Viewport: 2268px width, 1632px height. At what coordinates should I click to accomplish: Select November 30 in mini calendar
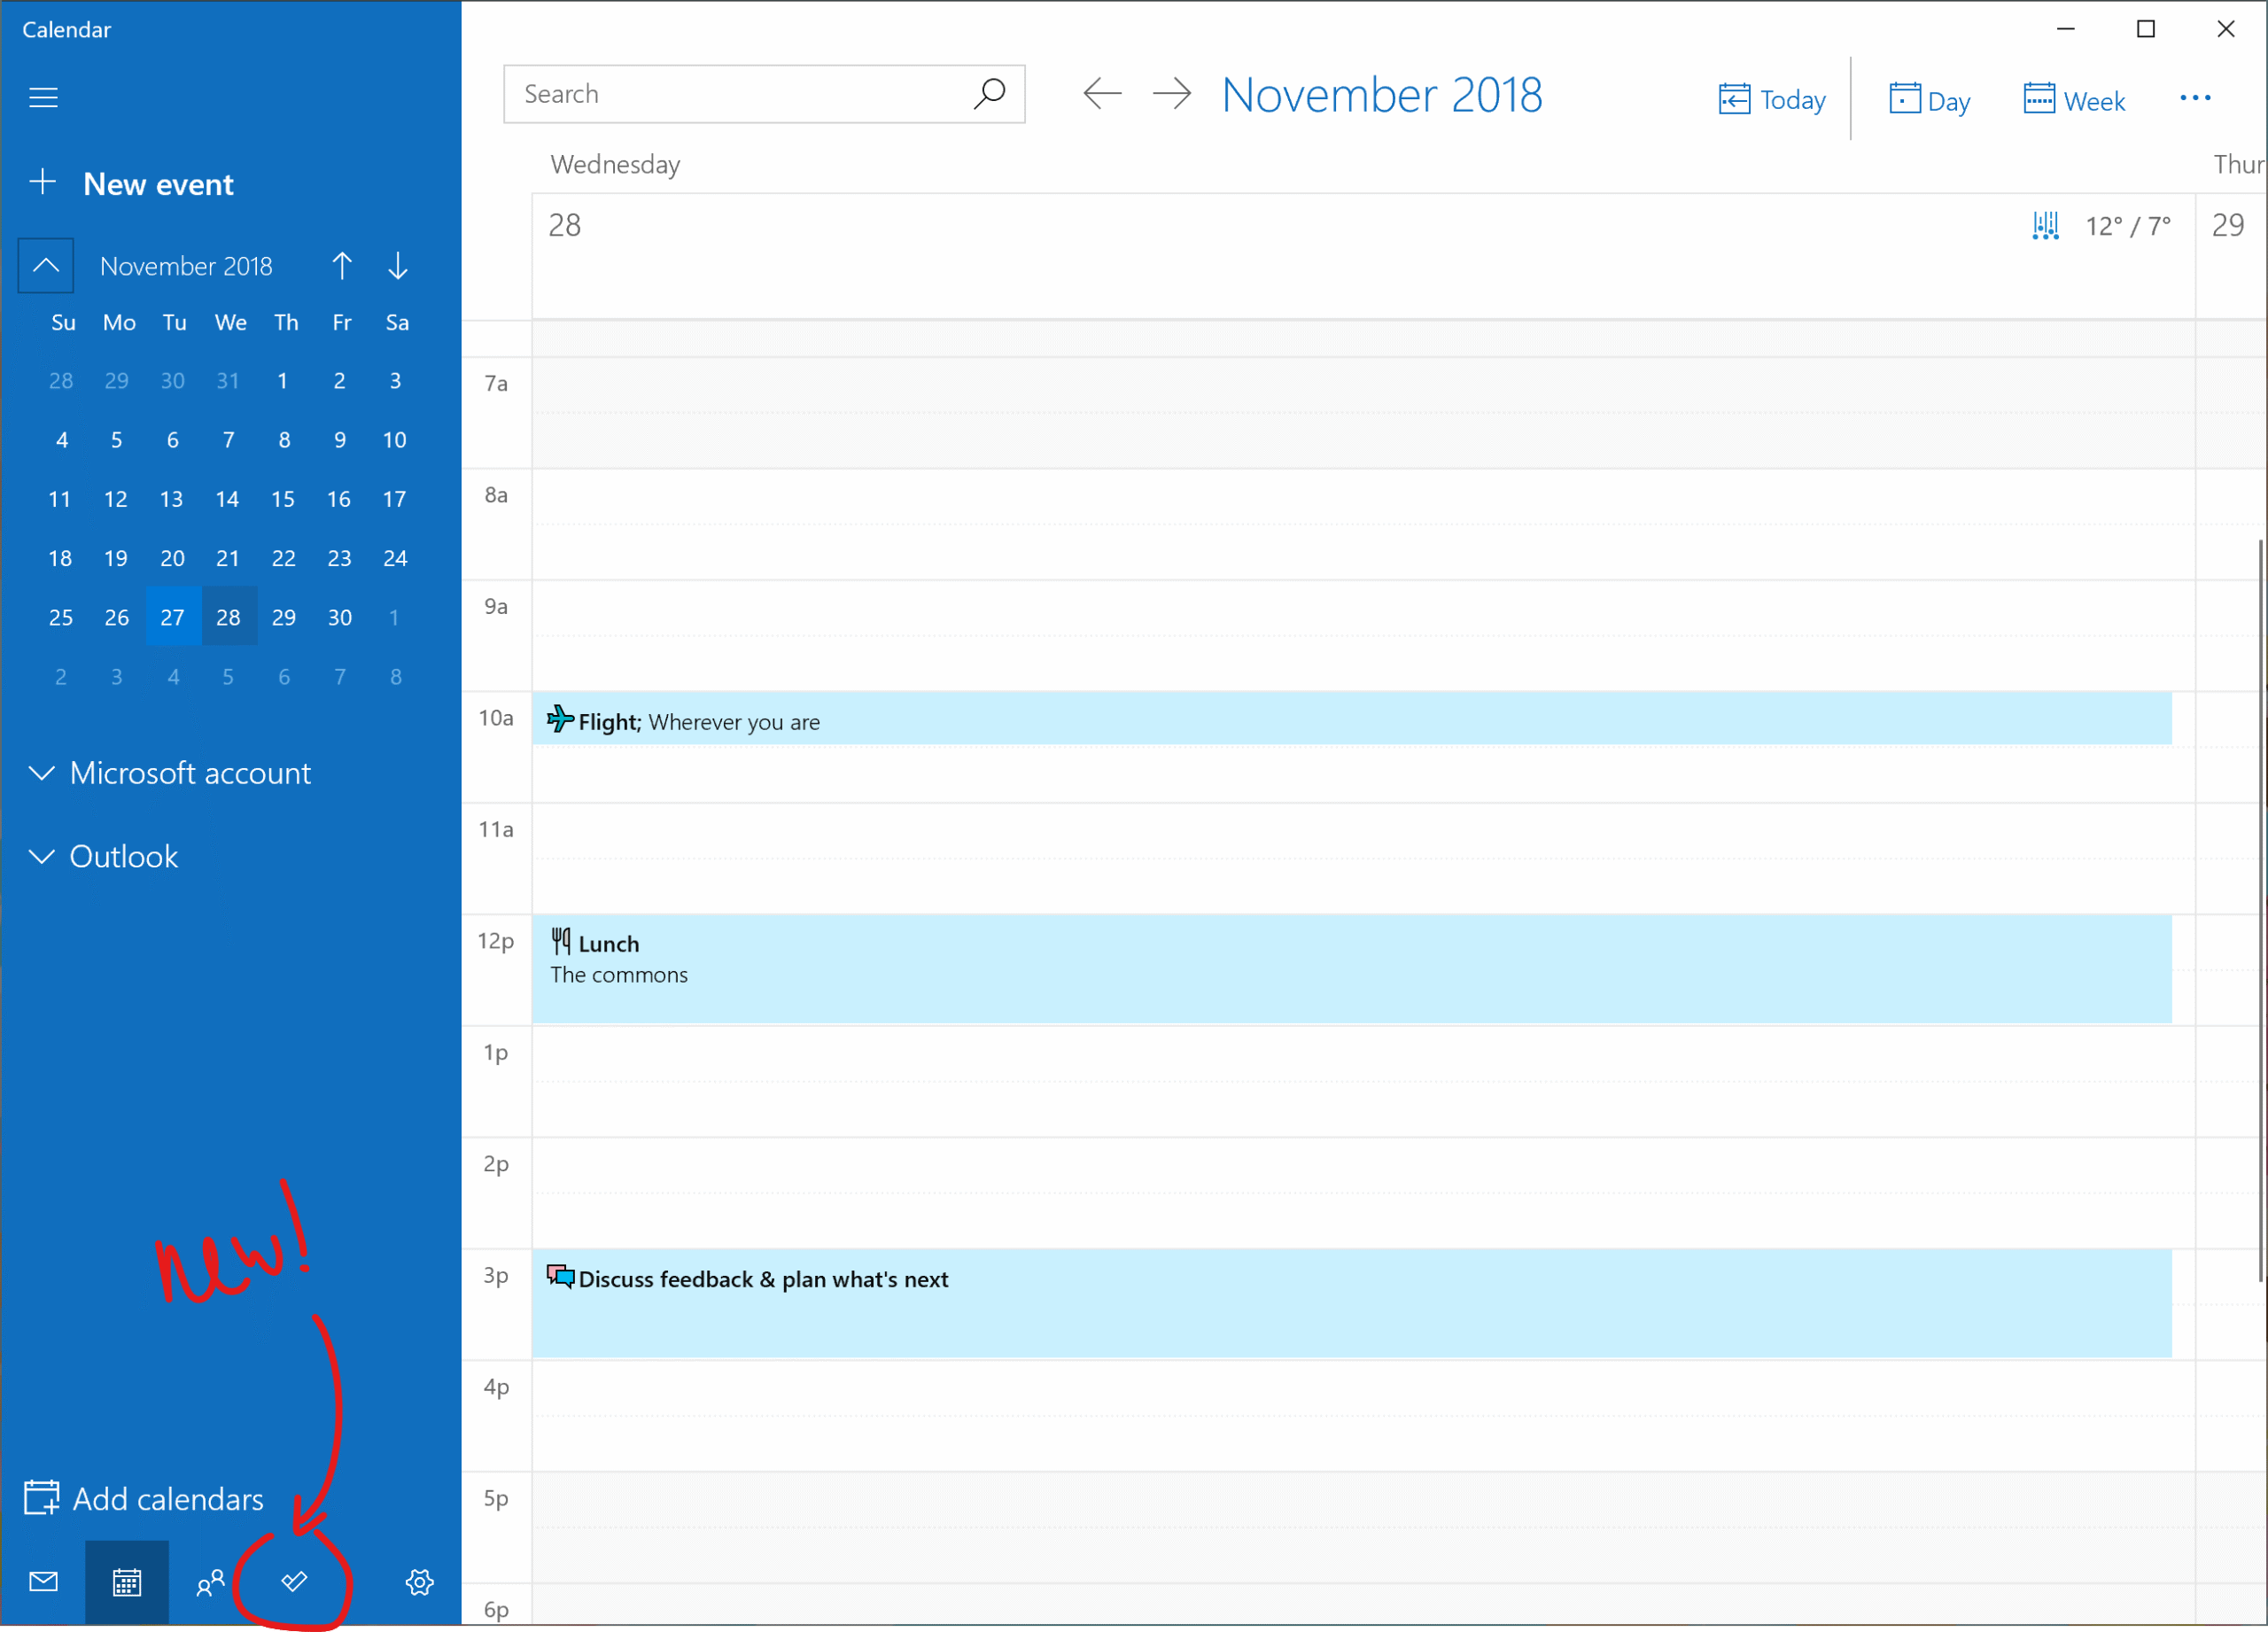tap(340, 617)
